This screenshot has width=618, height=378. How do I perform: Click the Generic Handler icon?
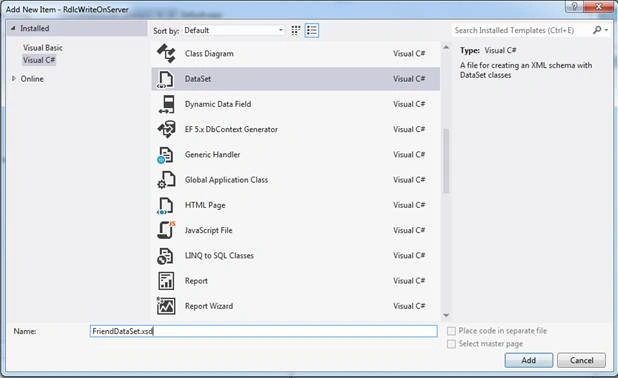point(166,155)
